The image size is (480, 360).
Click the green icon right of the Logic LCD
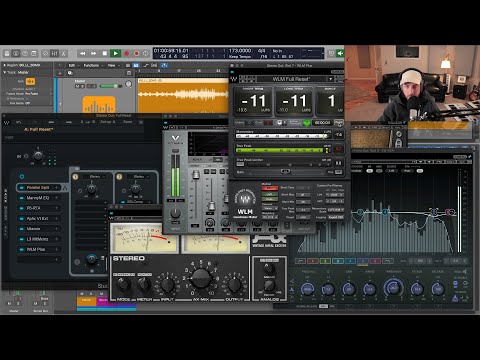pyautogui.click(x=340, y=53)
